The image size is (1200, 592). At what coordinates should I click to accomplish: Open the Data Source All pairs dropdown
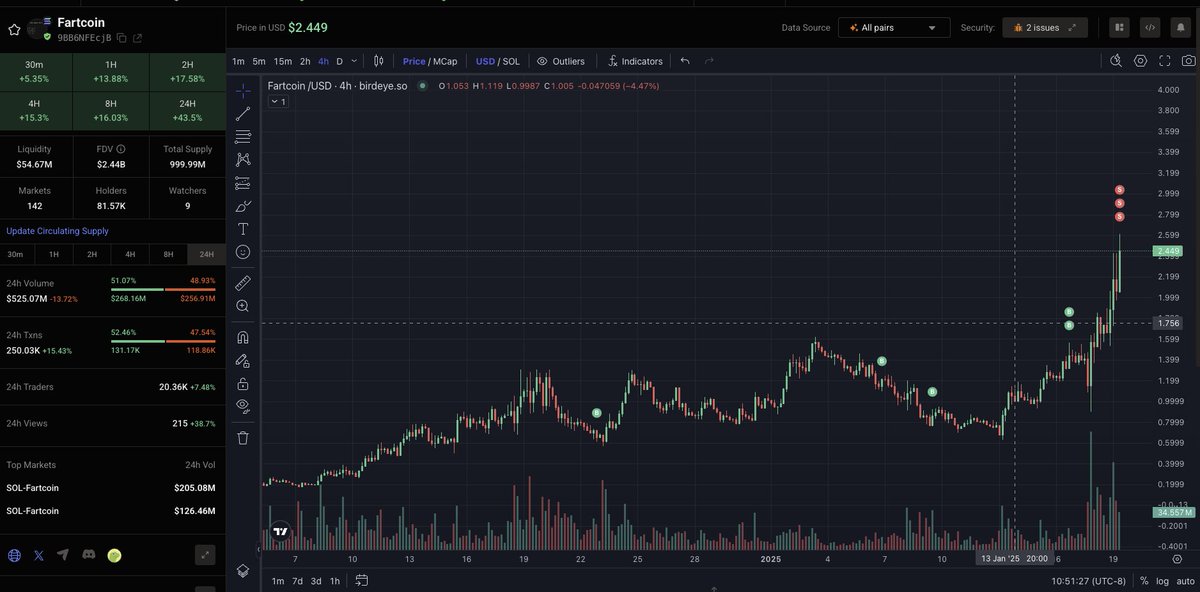893,28
